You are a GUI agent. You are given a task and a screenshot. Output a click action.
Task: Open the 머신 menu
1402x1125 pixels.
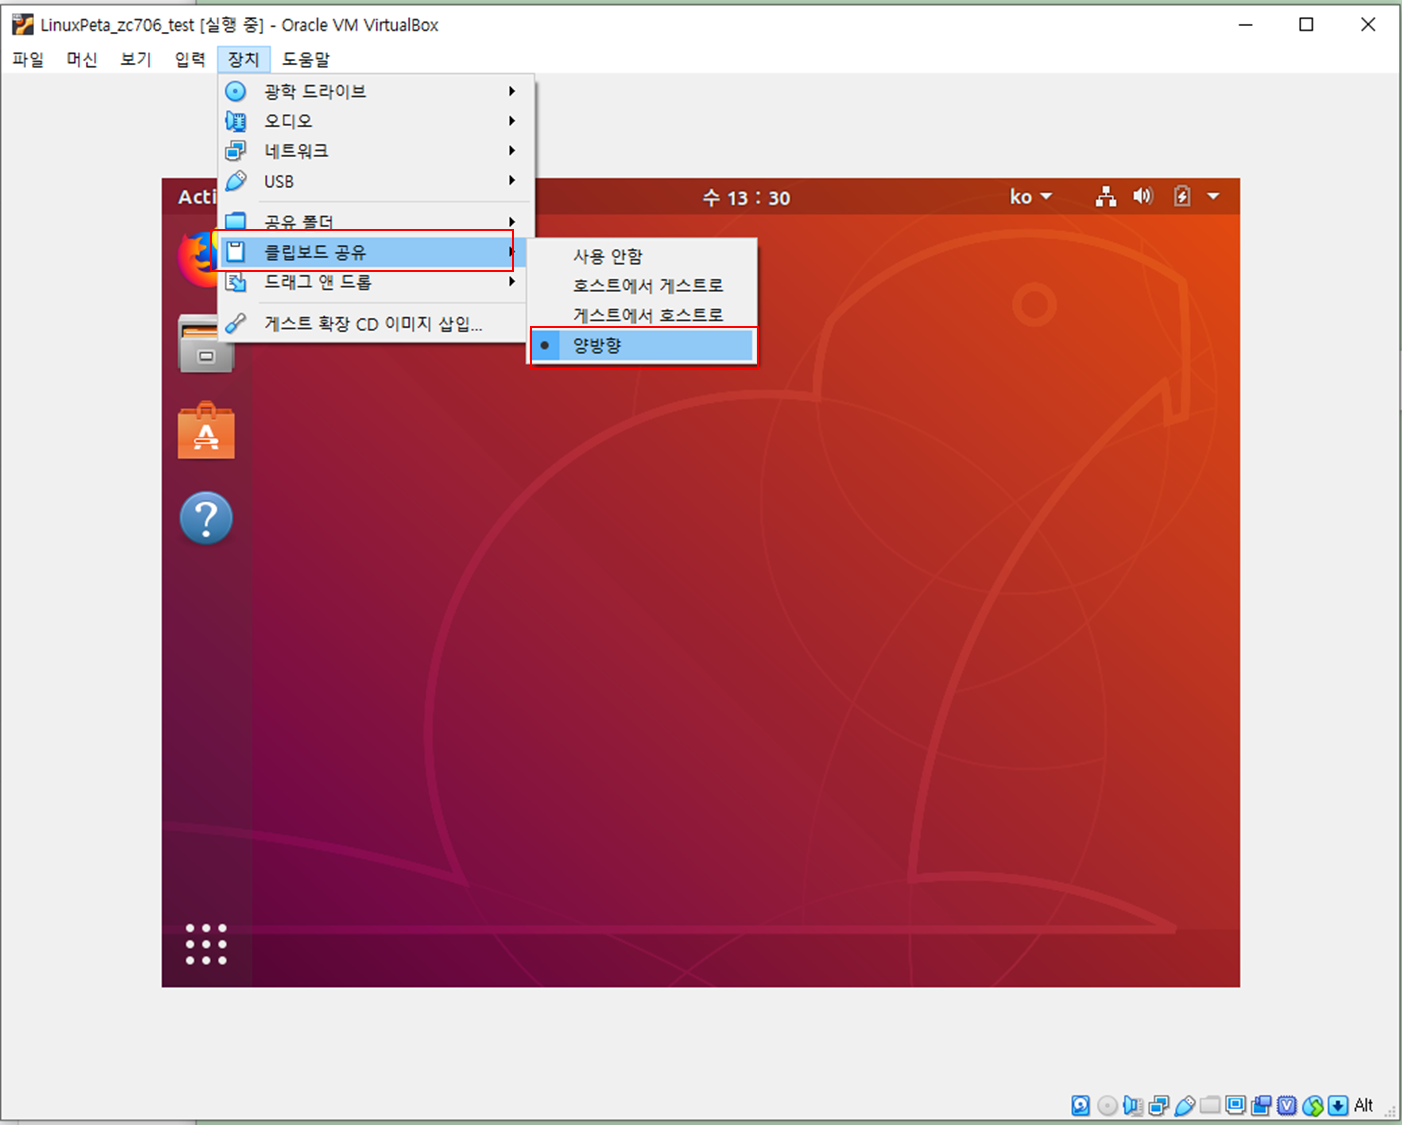coord(82,59)
